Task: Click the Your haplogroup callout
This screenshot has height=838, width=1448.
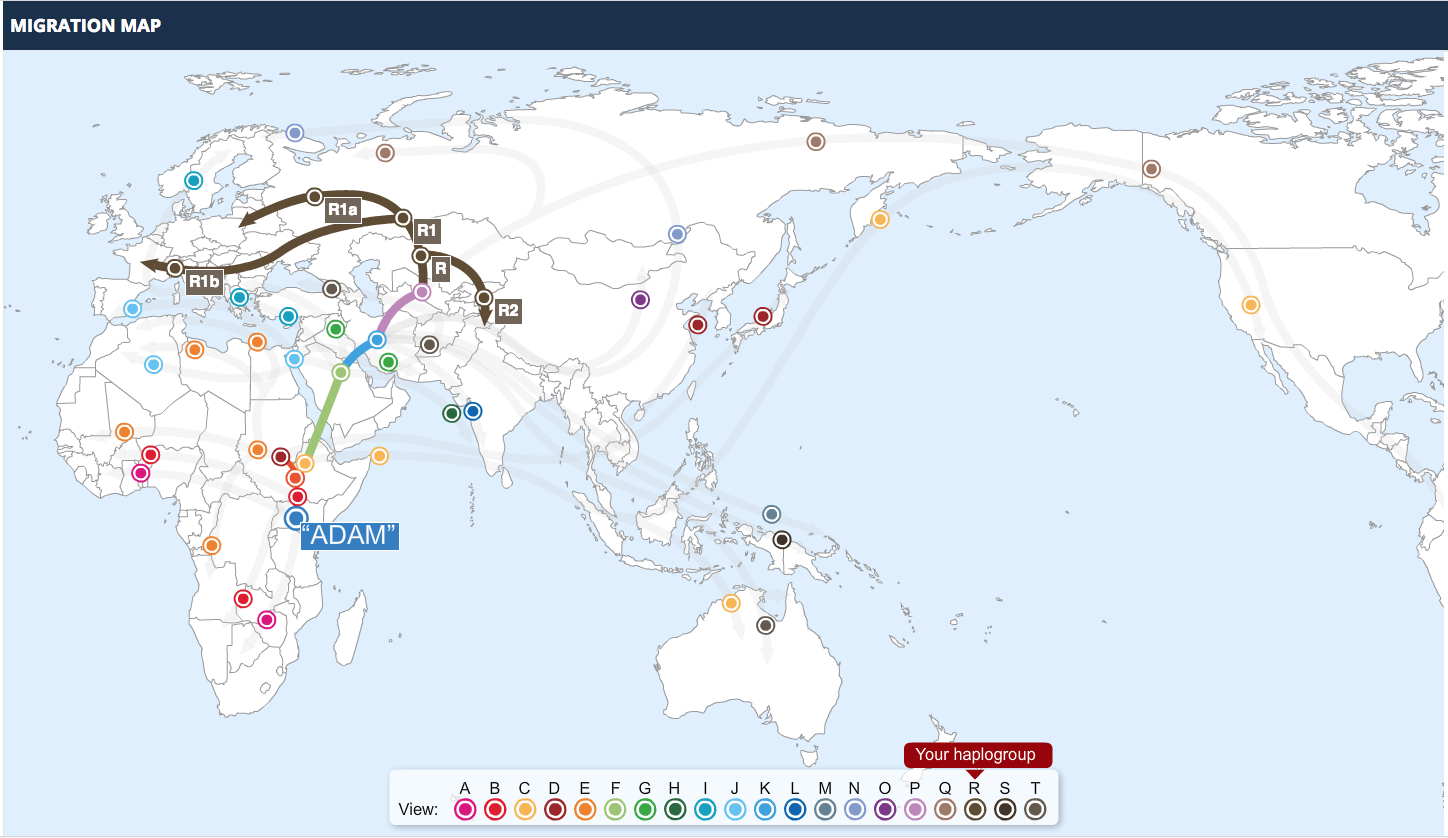Action: tap(977, 755)
